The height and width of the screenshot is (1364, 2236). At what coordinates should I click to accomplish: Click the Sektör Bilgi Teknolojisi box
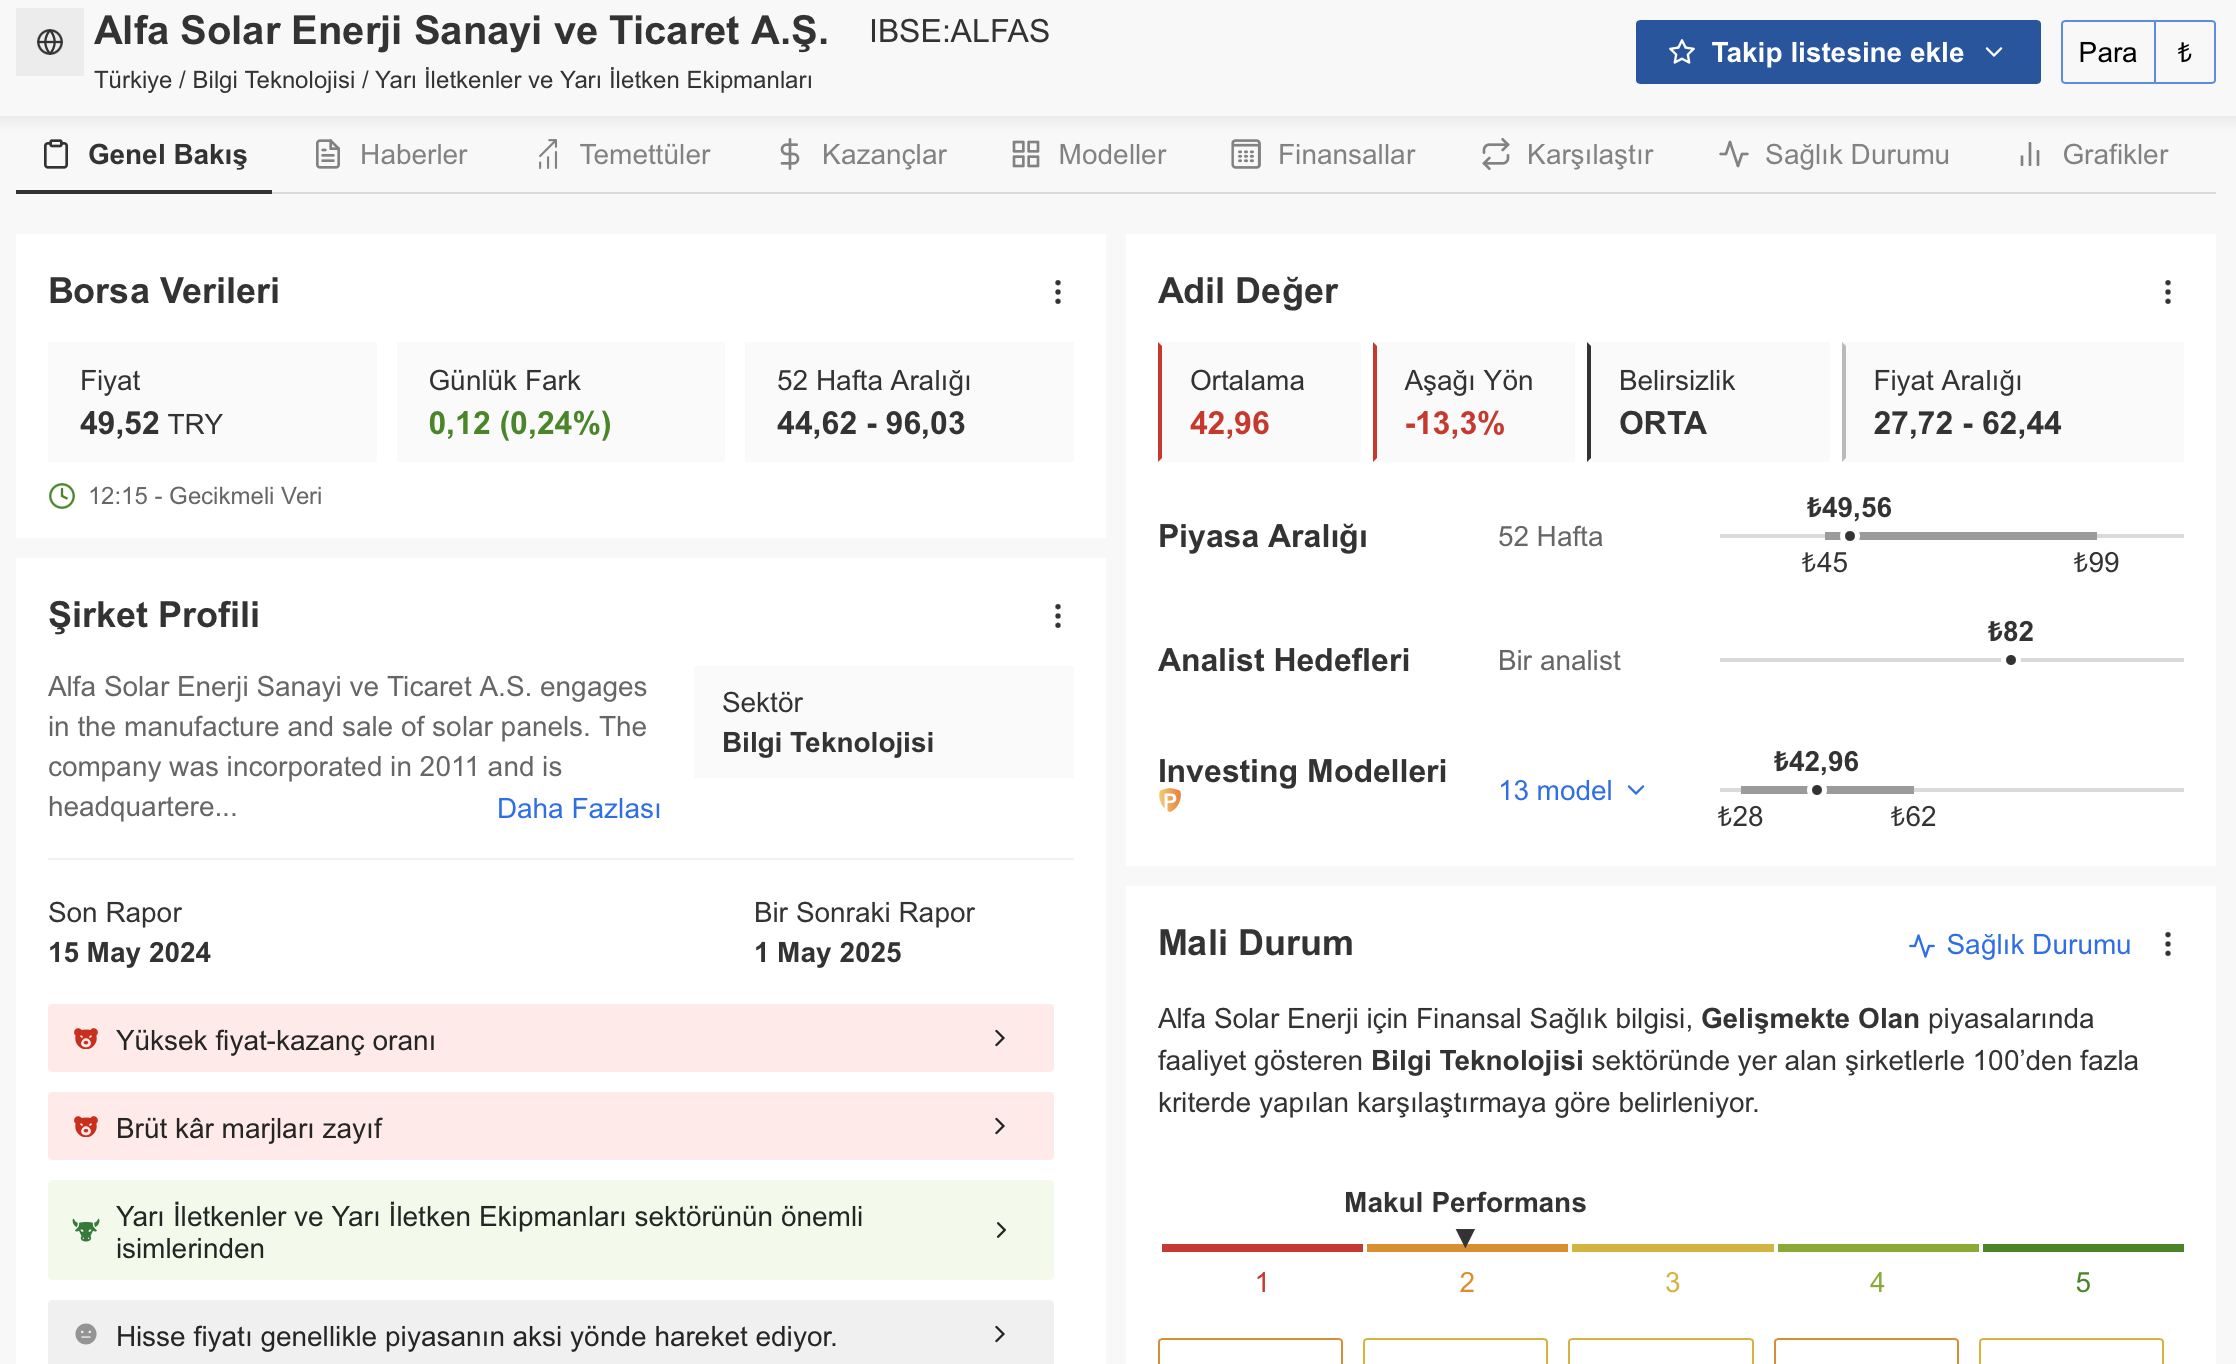pos(884,722)
